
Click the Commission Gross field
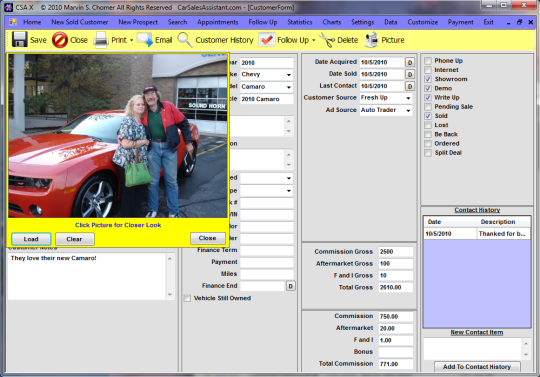395,252
